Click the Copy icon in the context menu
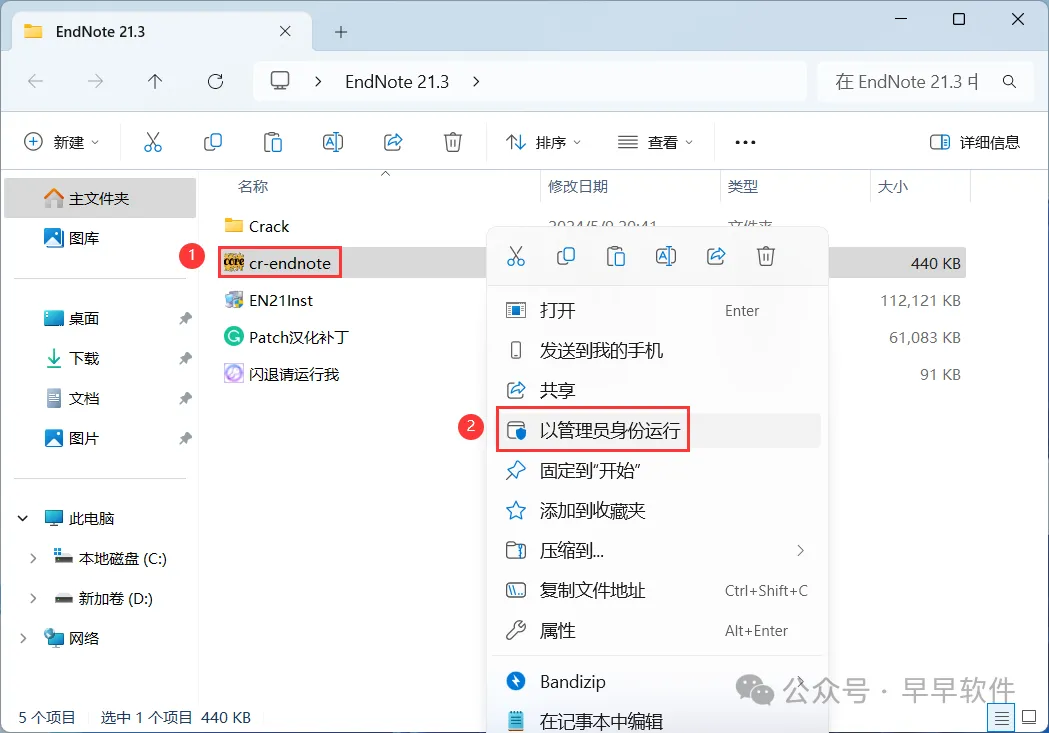Viewport: 1049px width, 733px height. (x=566, y=256)
